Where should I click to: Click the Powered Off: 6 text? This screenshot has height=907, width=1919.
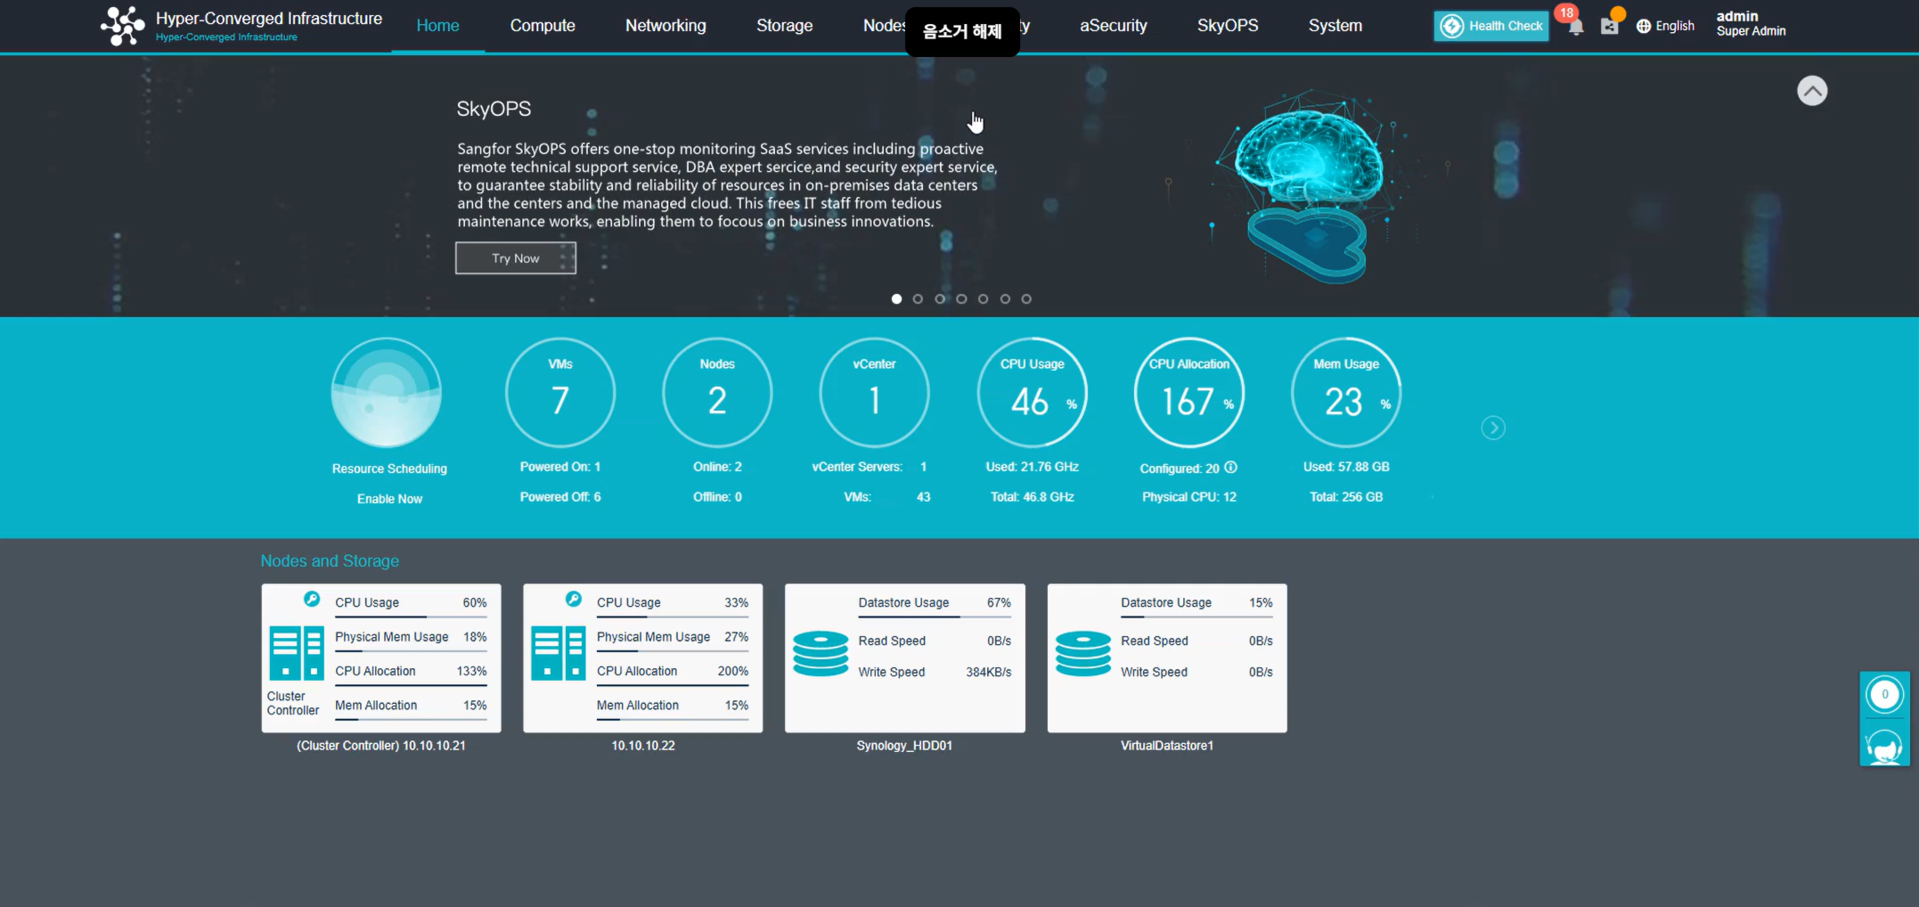[560, 497]
